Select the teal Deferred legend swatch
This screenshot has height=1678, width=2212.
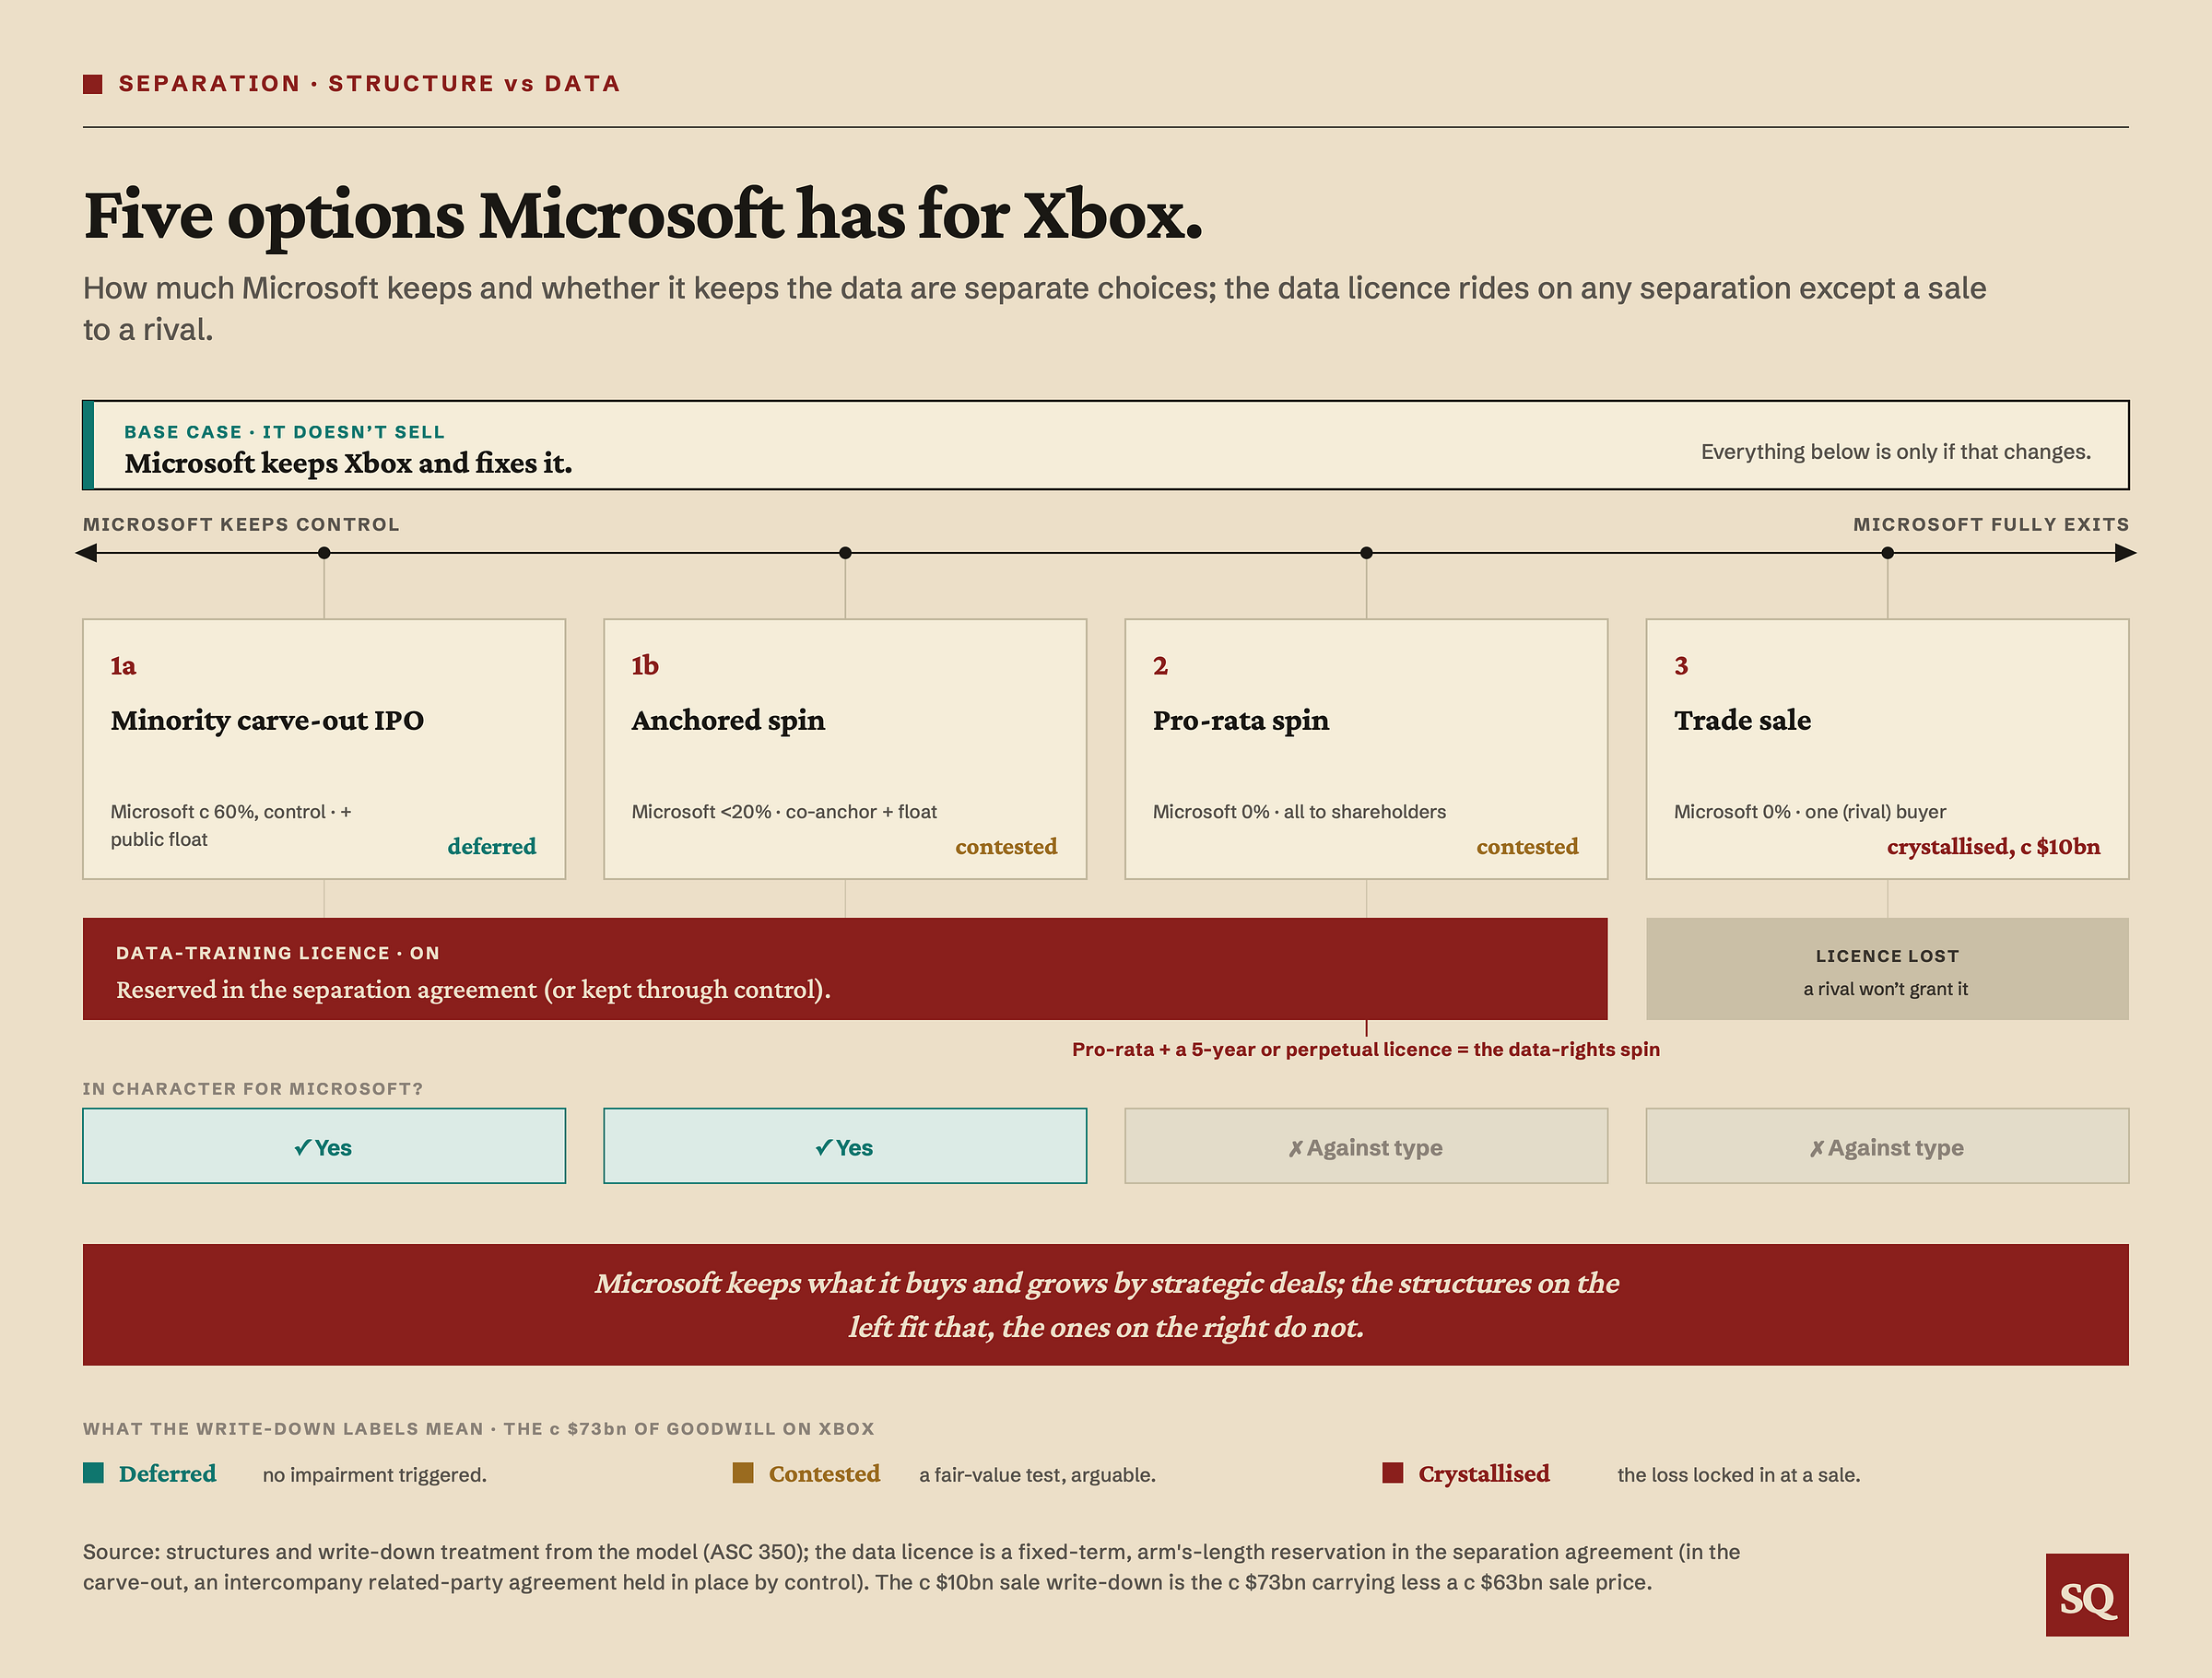93,1472
